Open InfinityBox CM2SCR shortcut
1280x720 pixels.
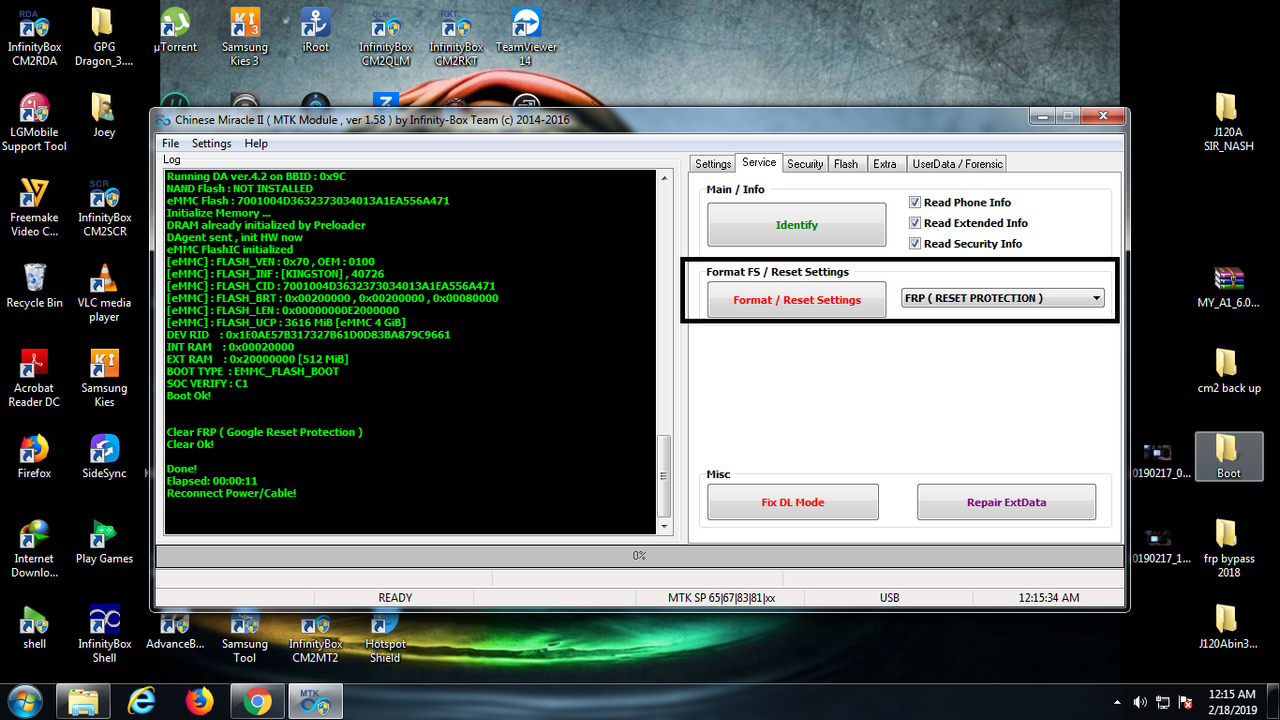click(x=104, y=206)
